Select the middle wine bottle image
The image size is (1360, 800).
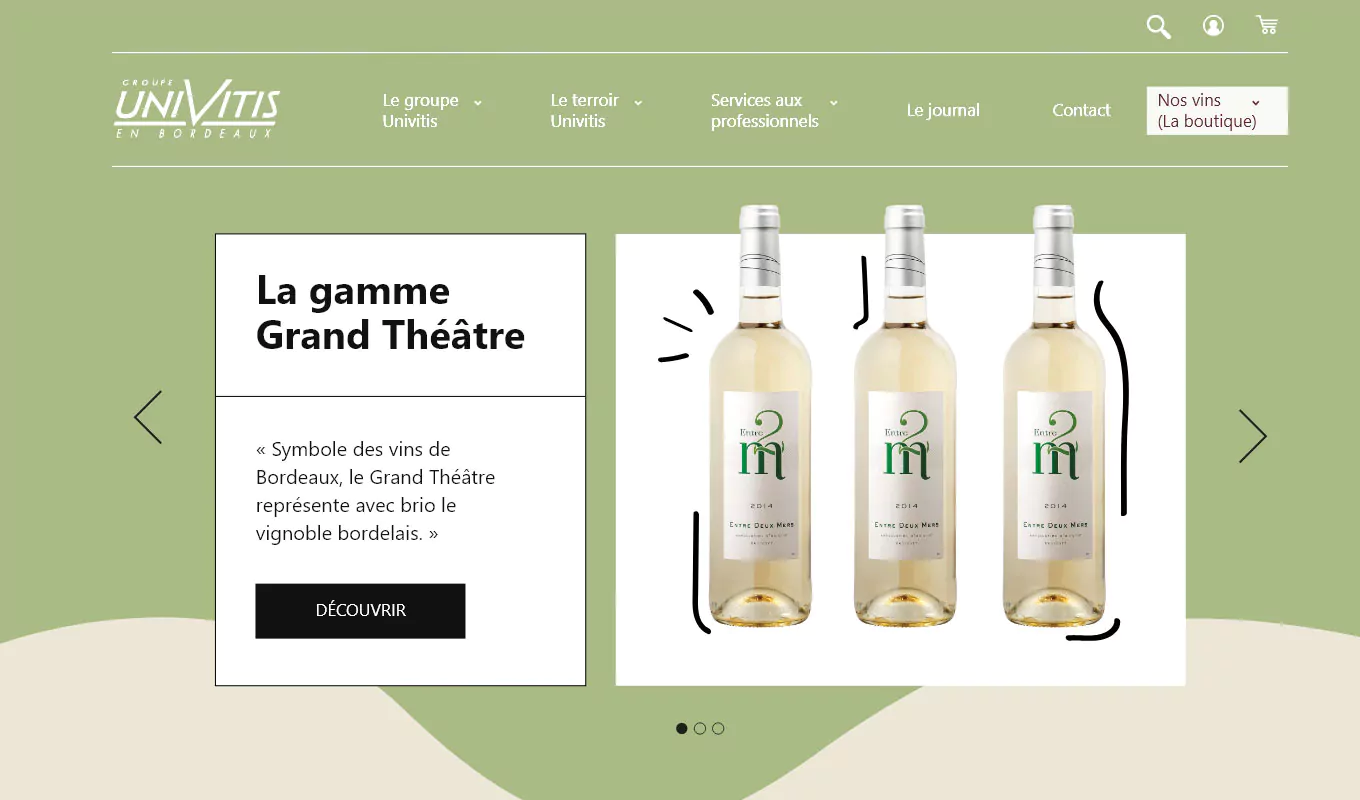click(x=903, y=430)
